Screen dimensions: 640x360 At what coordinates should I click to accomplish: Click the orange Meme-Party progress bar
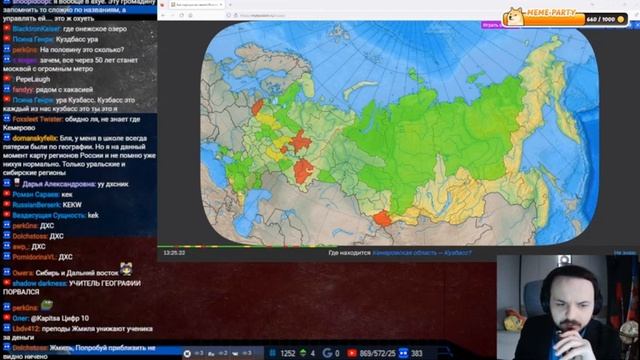click(554, 20)
